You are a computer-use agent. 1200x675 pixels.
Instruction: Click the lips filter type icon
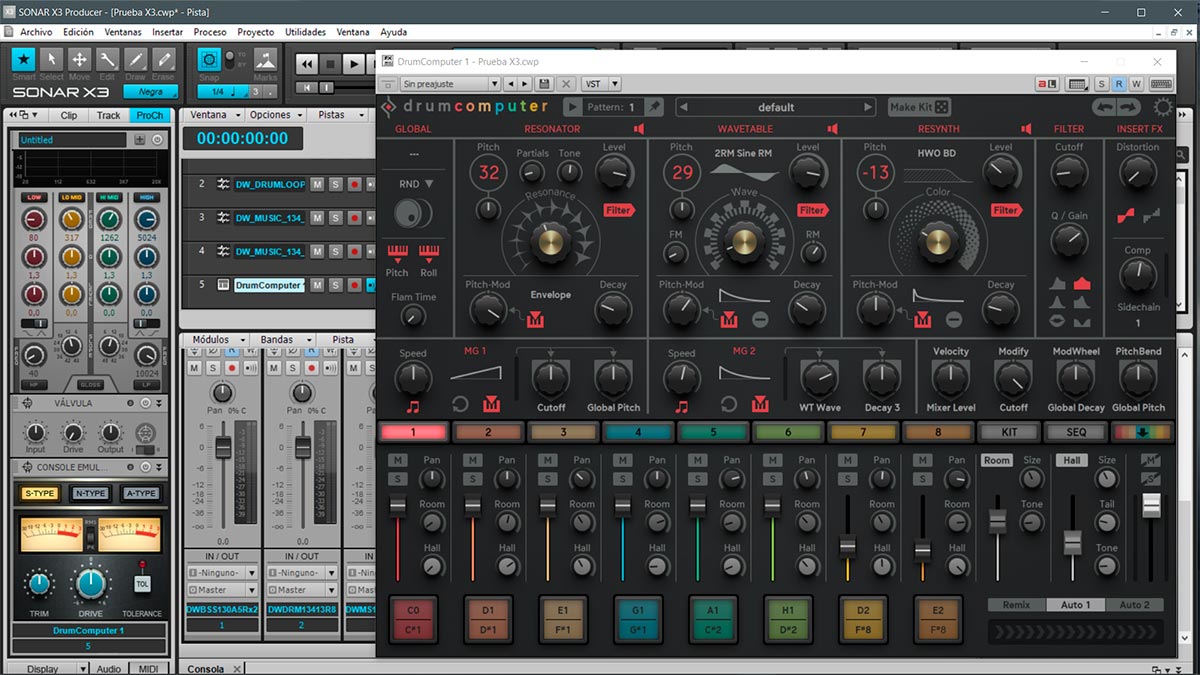click(1057, 321)
